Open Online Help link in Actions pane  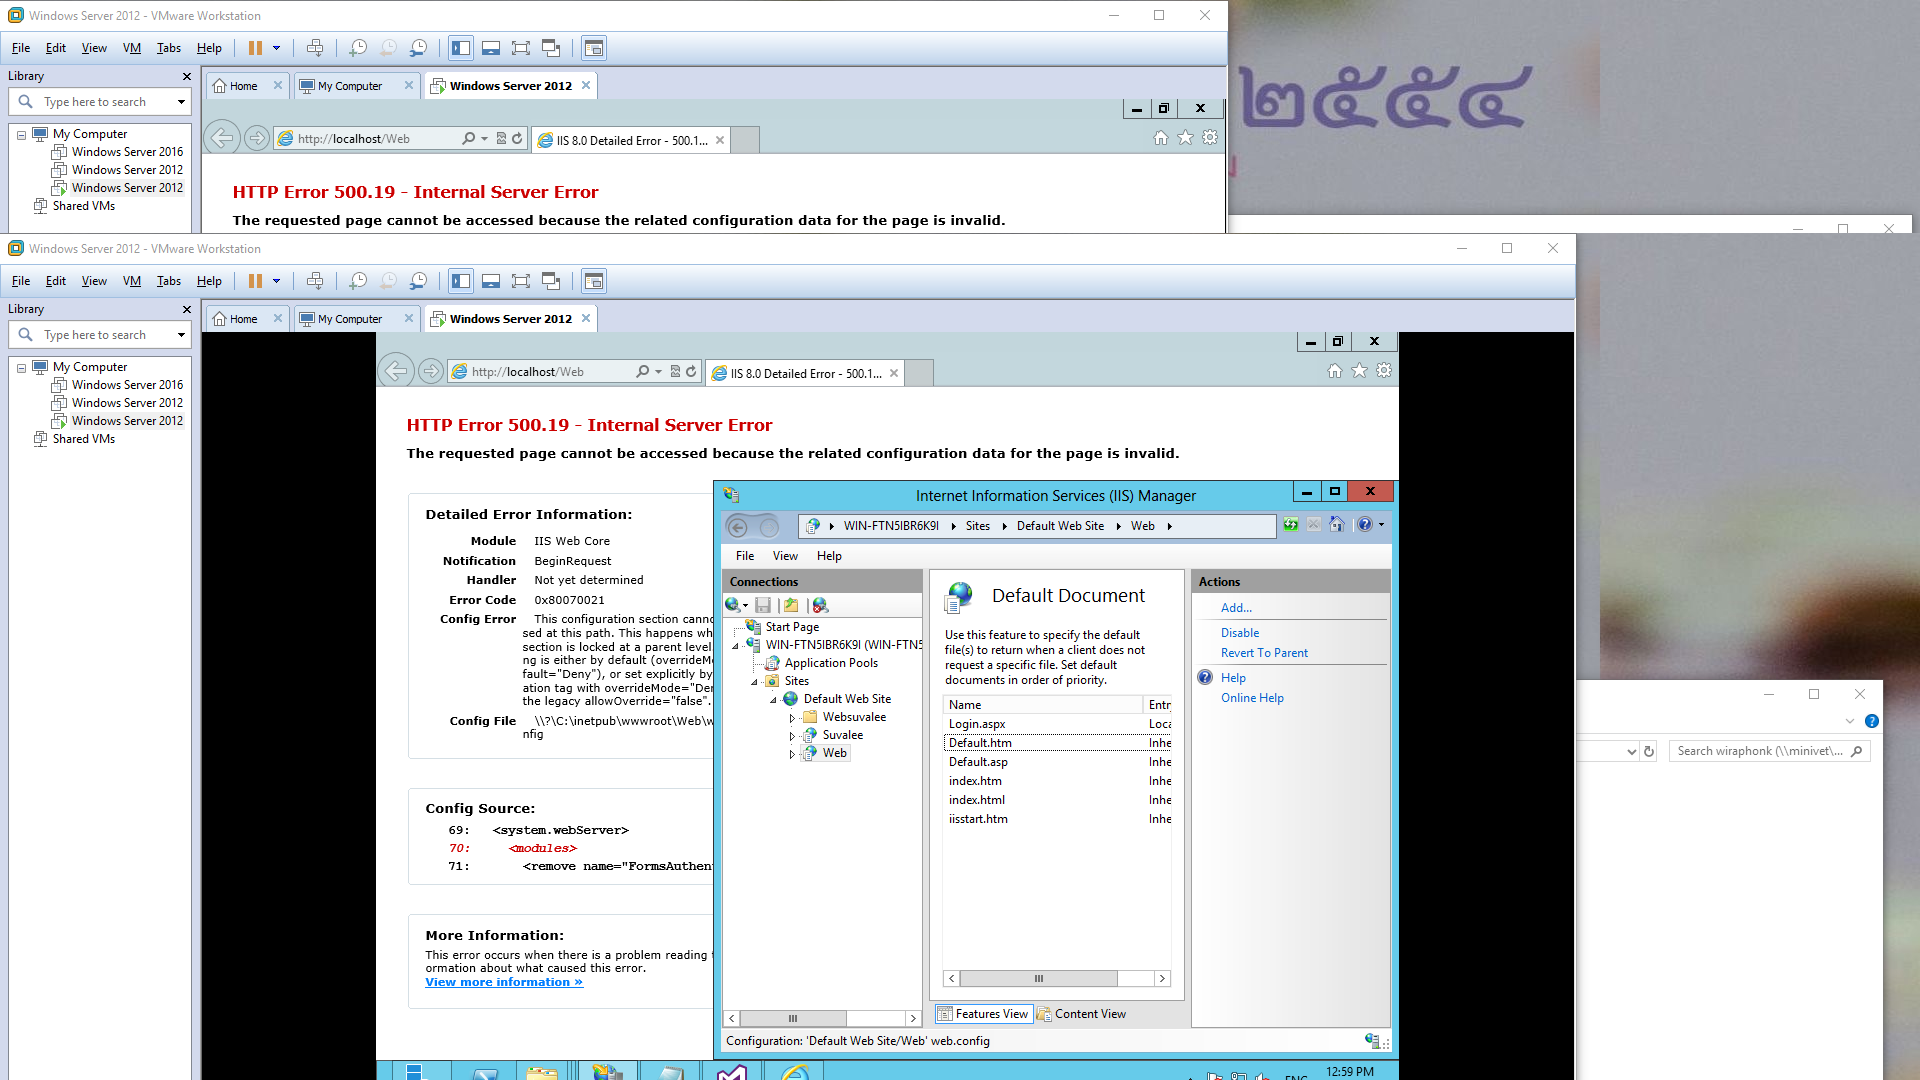coord(1252,698)
